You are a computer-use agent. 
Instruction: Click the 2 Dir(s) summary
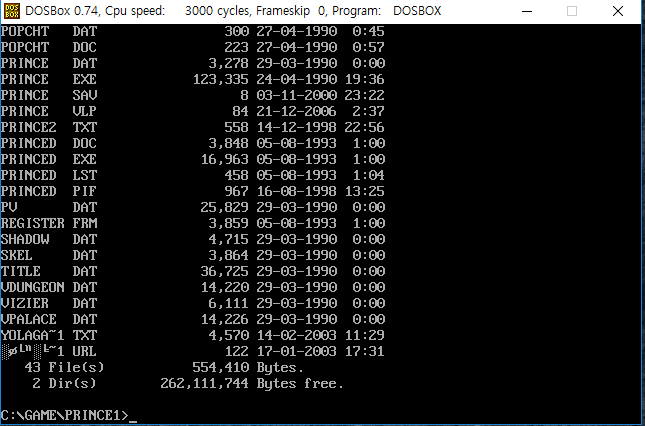click(65, 384)
